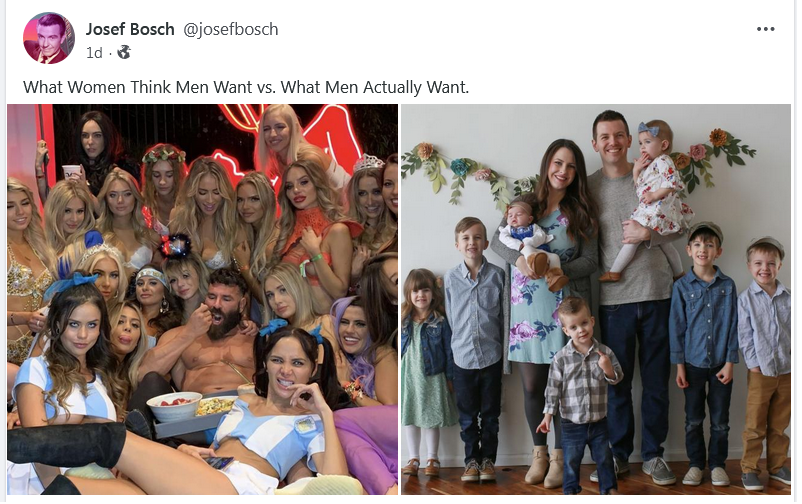Click the white cup held in left photo
This screenshot has height=504, width=802.
click(72, 172)
